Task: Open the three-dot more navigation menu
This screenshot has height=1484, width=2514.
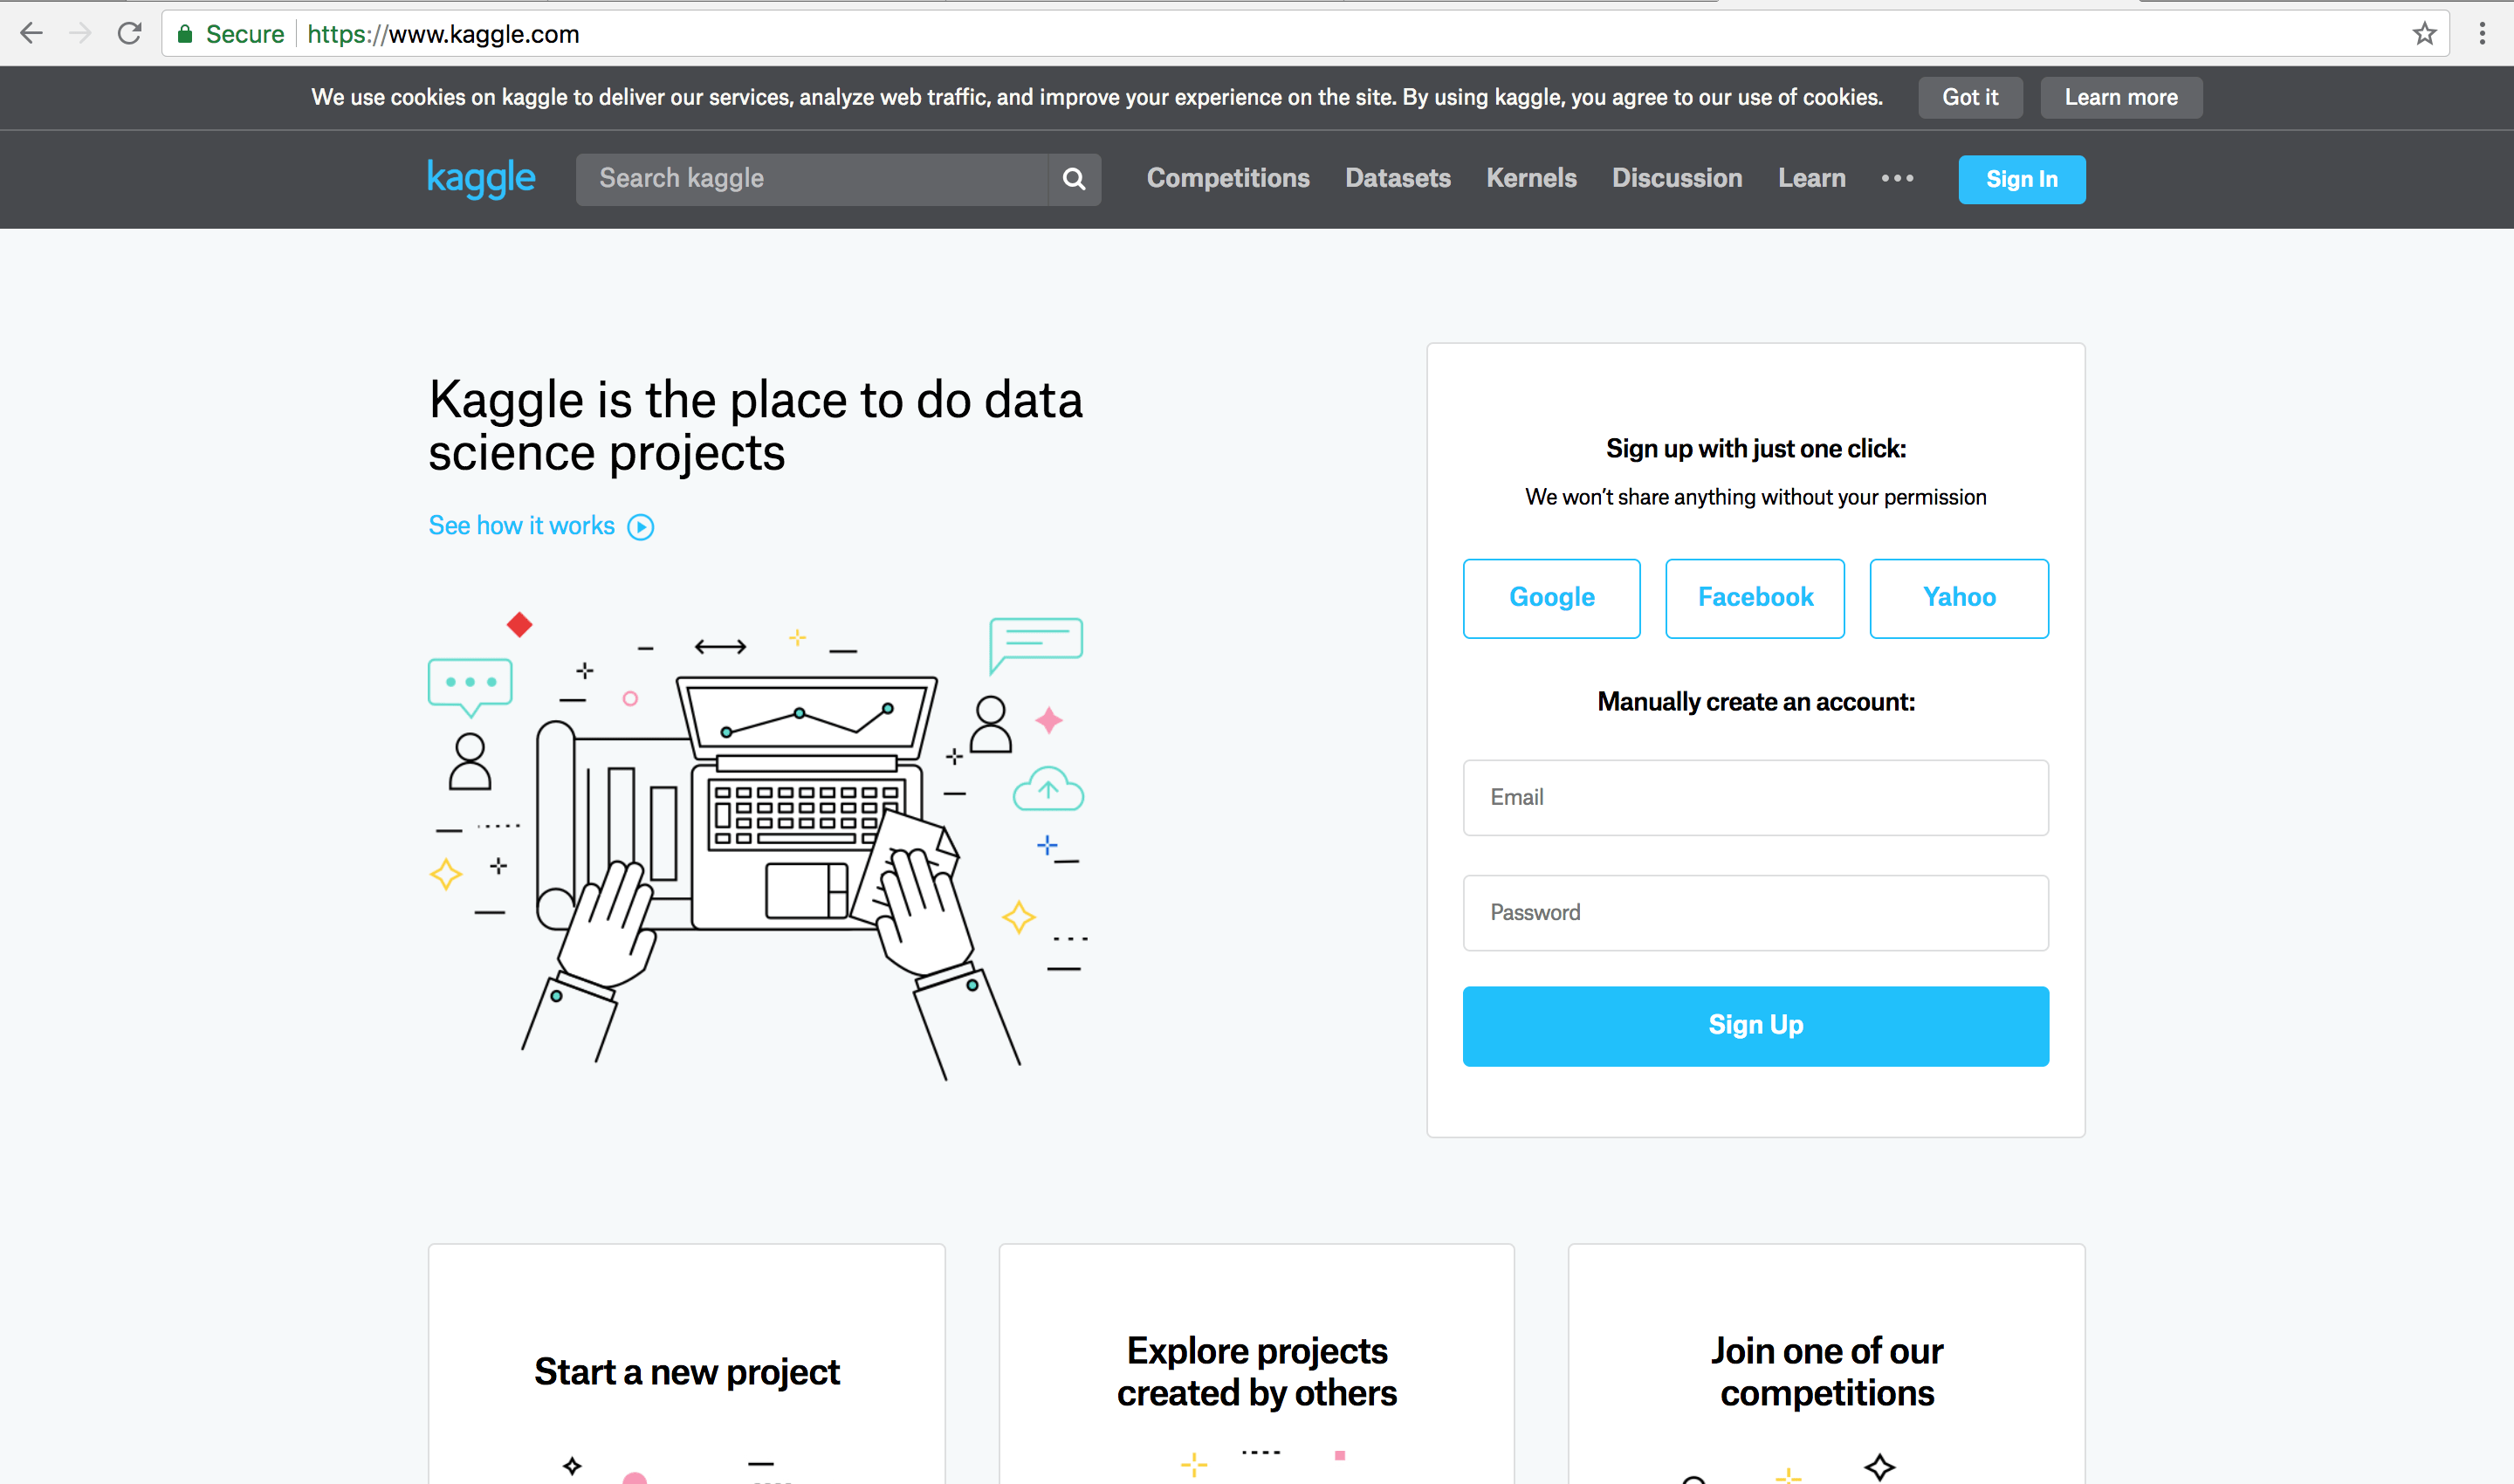Action: click(1897, 179)
